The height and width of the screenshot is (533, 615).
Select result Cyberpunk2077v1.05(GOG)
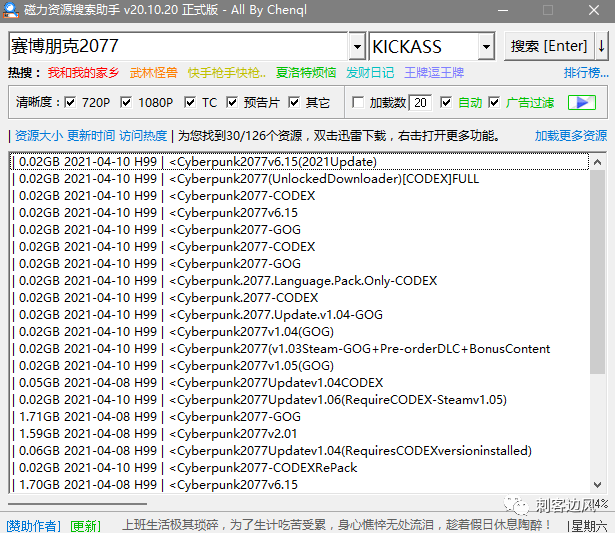coord(299,366)
